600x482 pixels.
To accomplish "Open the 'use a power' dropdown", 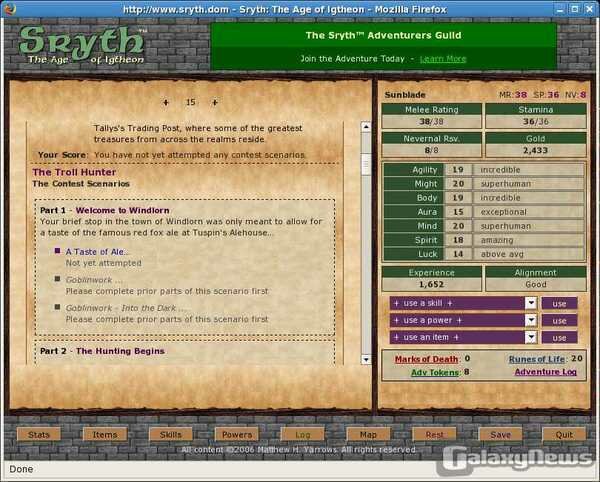I will (531, 320).
